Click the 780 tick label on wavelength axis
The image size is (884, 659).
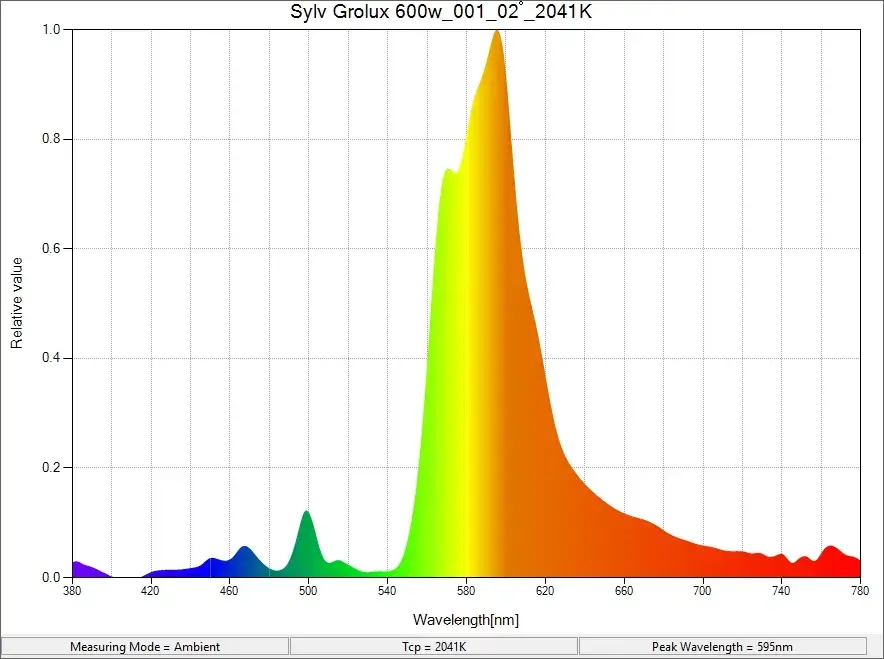pos(860,591)
